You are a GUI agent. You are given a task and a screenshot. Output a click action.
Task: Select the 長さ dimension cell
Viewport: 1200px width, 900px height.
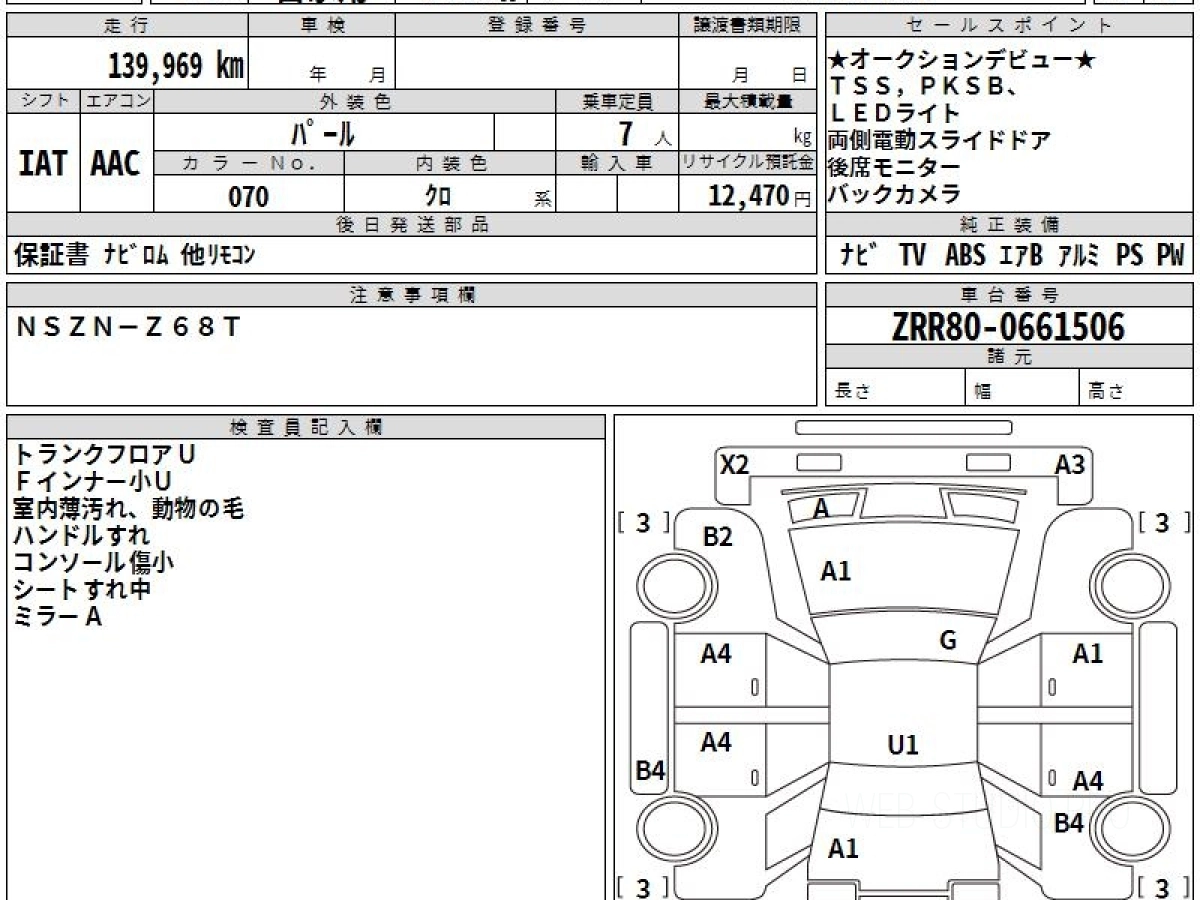point(896,389)
